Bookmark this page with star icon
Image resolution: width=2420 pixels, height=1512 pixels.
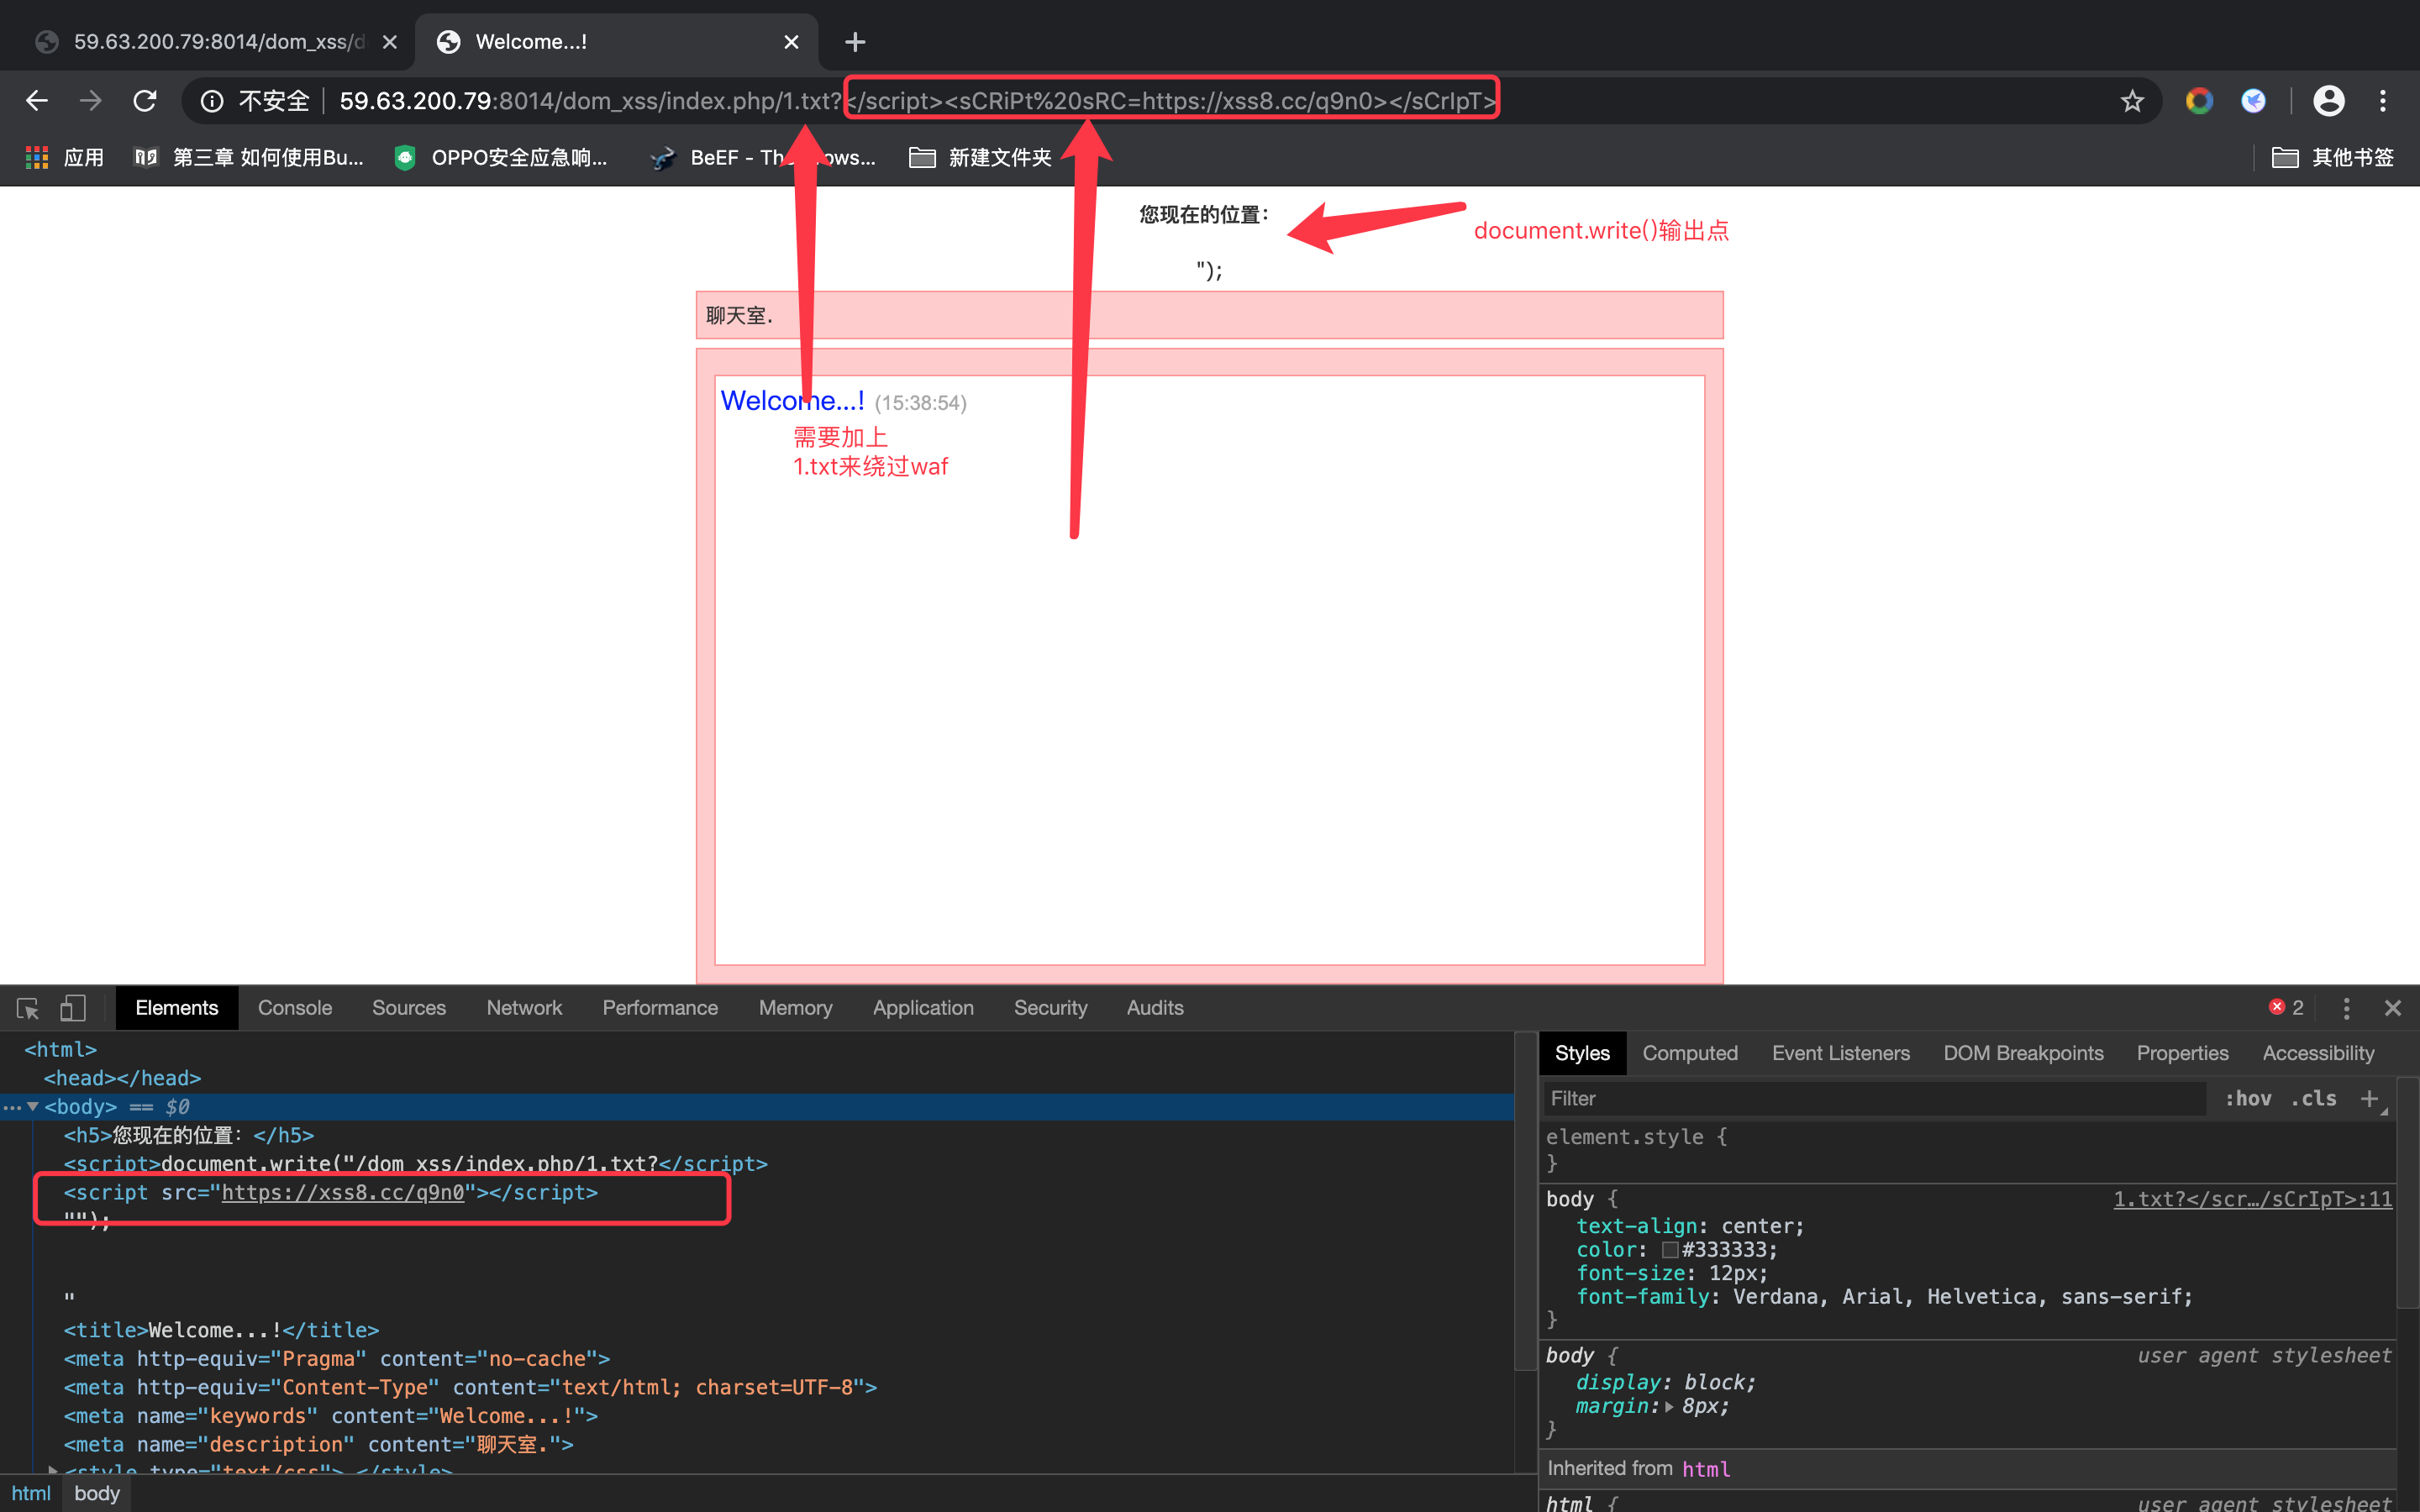[x=2132, y=101]
